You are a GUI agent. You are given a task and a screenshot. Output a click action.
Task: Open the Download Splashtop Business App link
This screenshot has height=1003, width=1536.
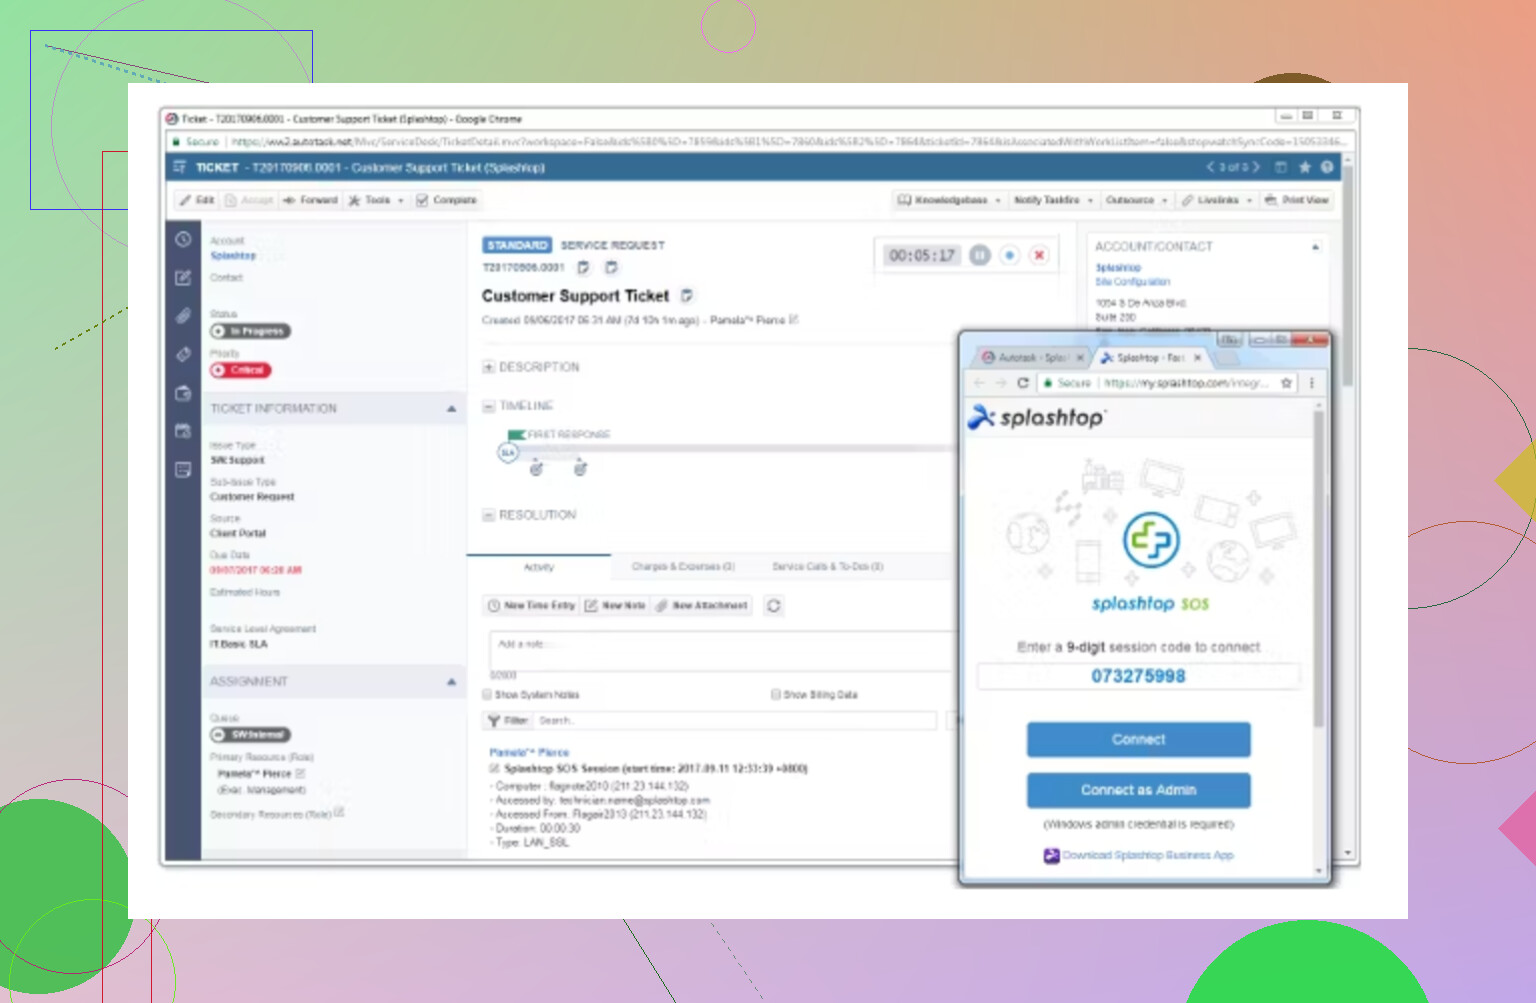[1147, 855]
